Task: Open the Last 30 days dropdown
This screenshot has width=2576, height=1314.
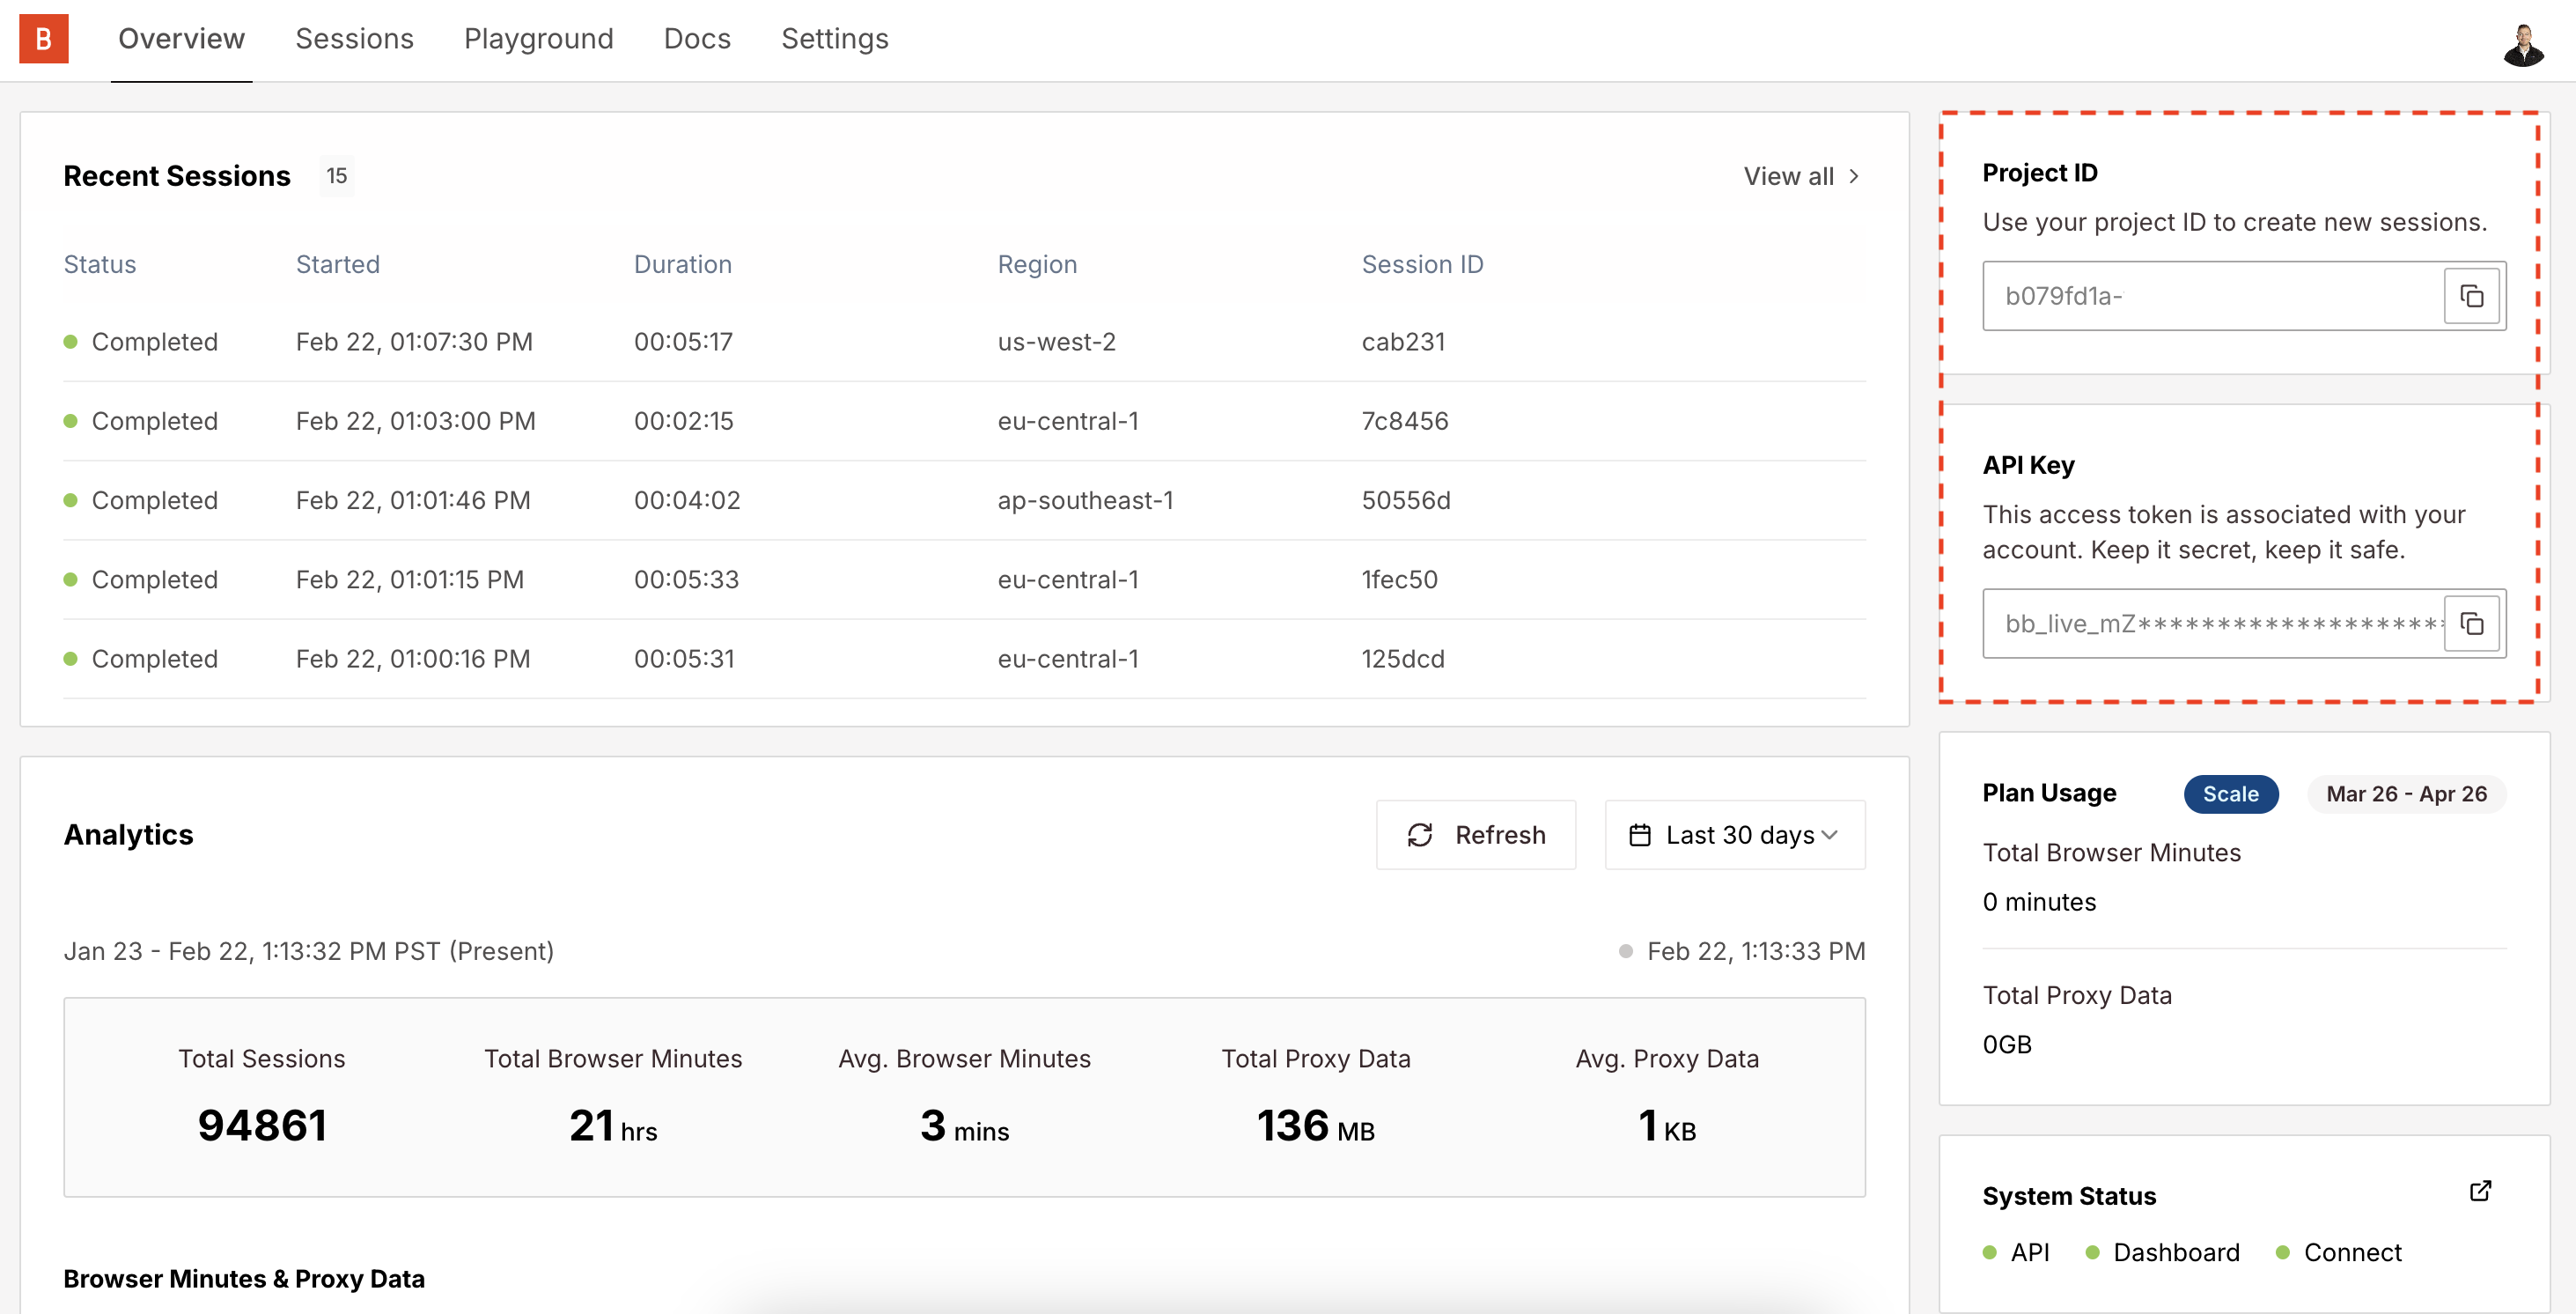Action: click(1735, 835)
